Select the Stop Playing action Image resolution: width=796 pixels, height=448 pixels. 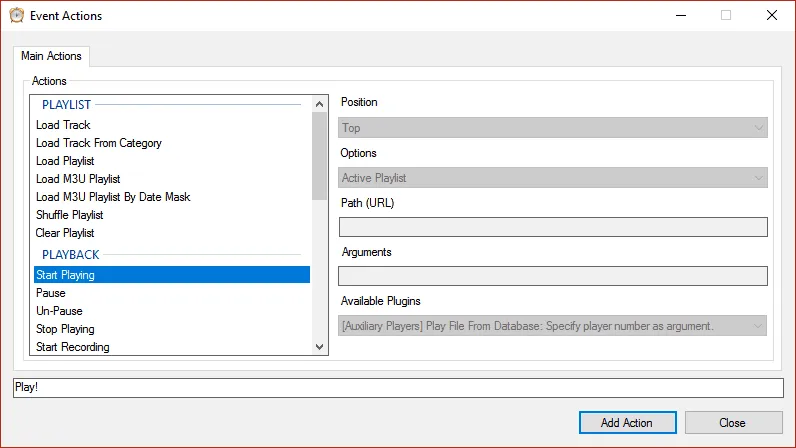click(65, 329)
